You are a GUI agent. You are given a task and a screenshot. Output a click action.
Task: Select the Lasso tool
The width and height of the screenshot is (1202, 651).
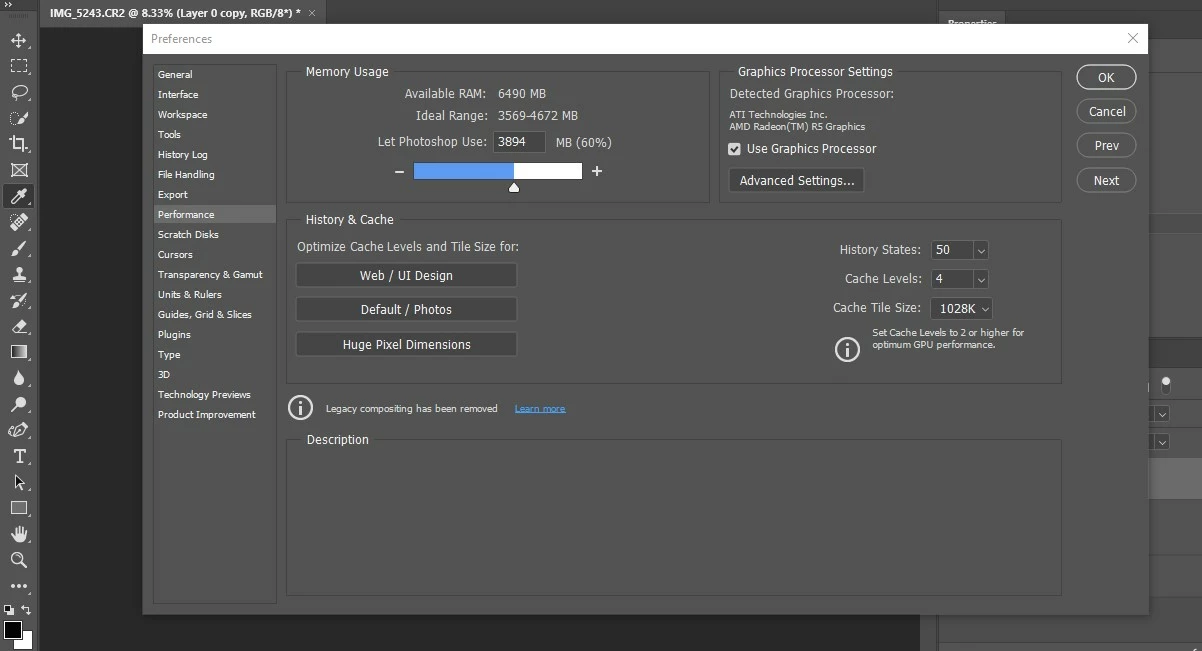[18, 92]
